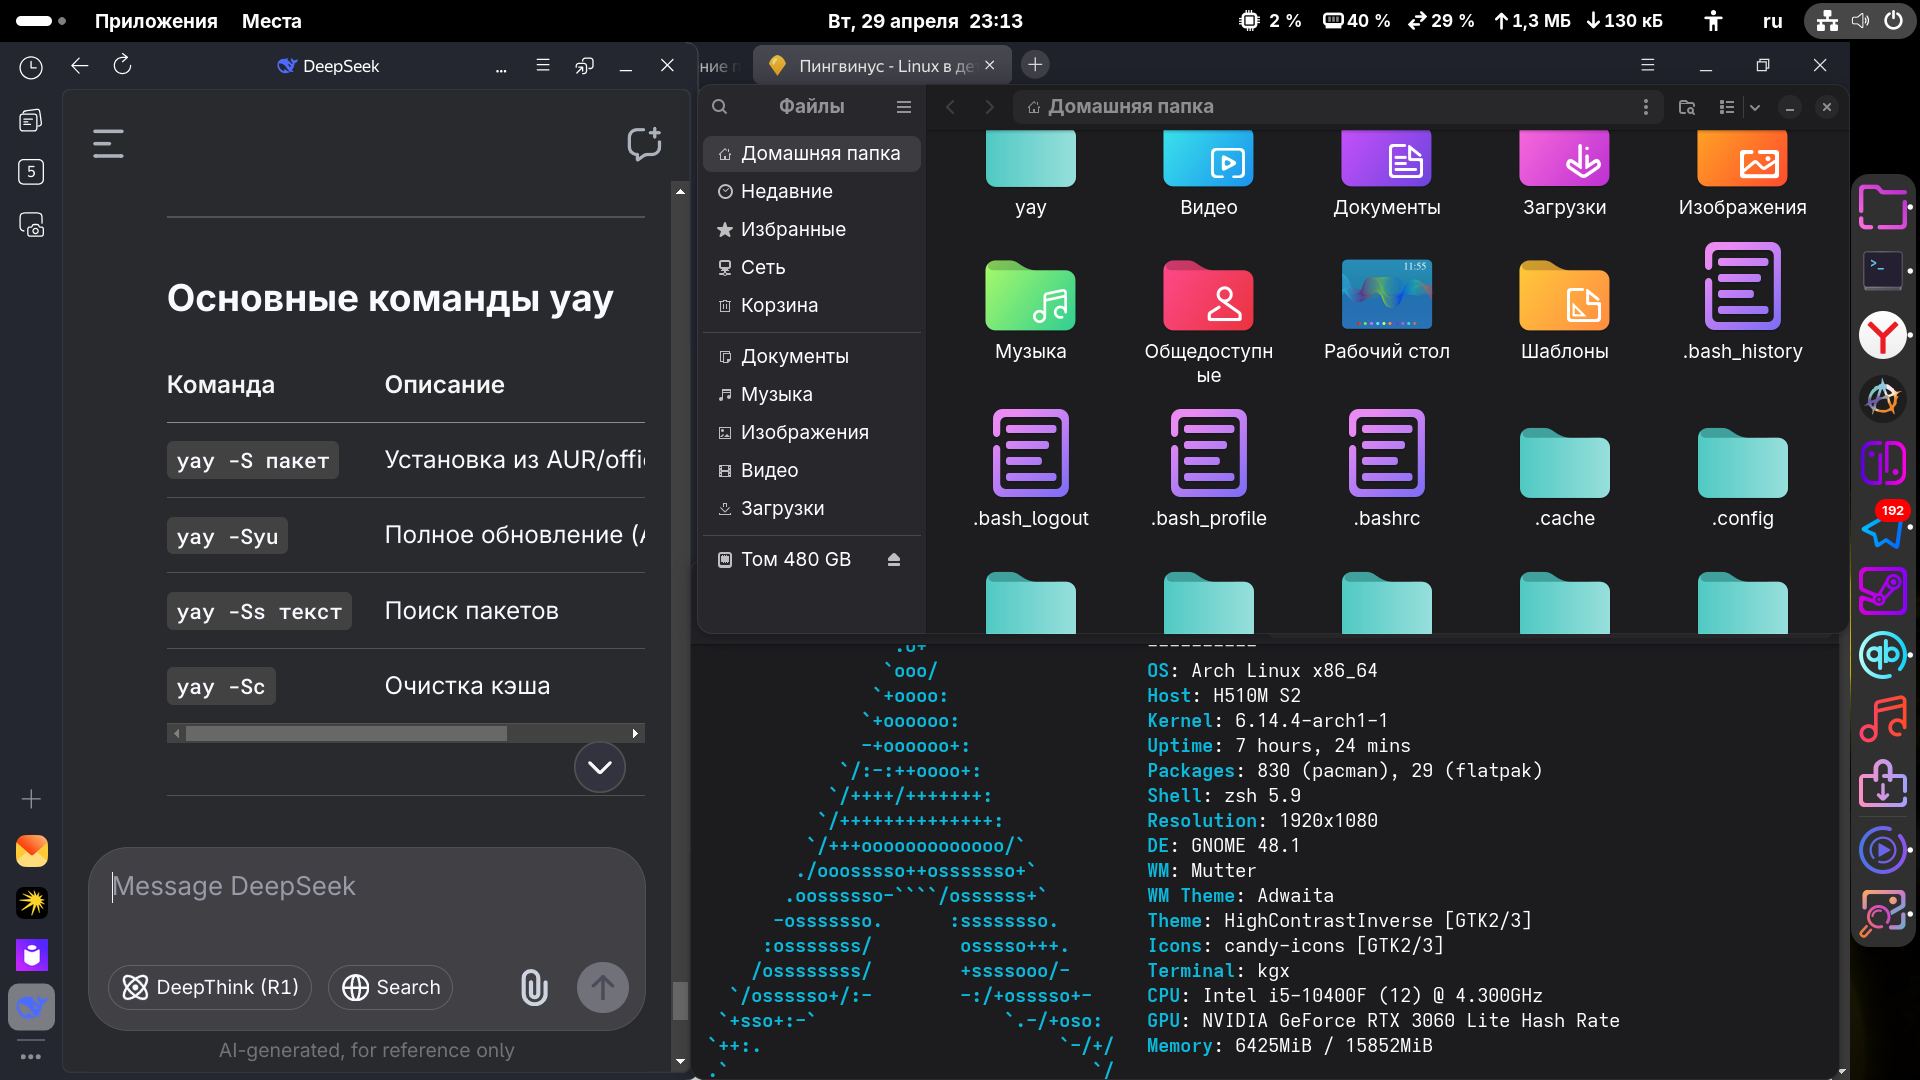Open browser window hamburger menu
Image resolution: width=1920 pixels, height=1080 pixels.
(x=1648, y=65)
